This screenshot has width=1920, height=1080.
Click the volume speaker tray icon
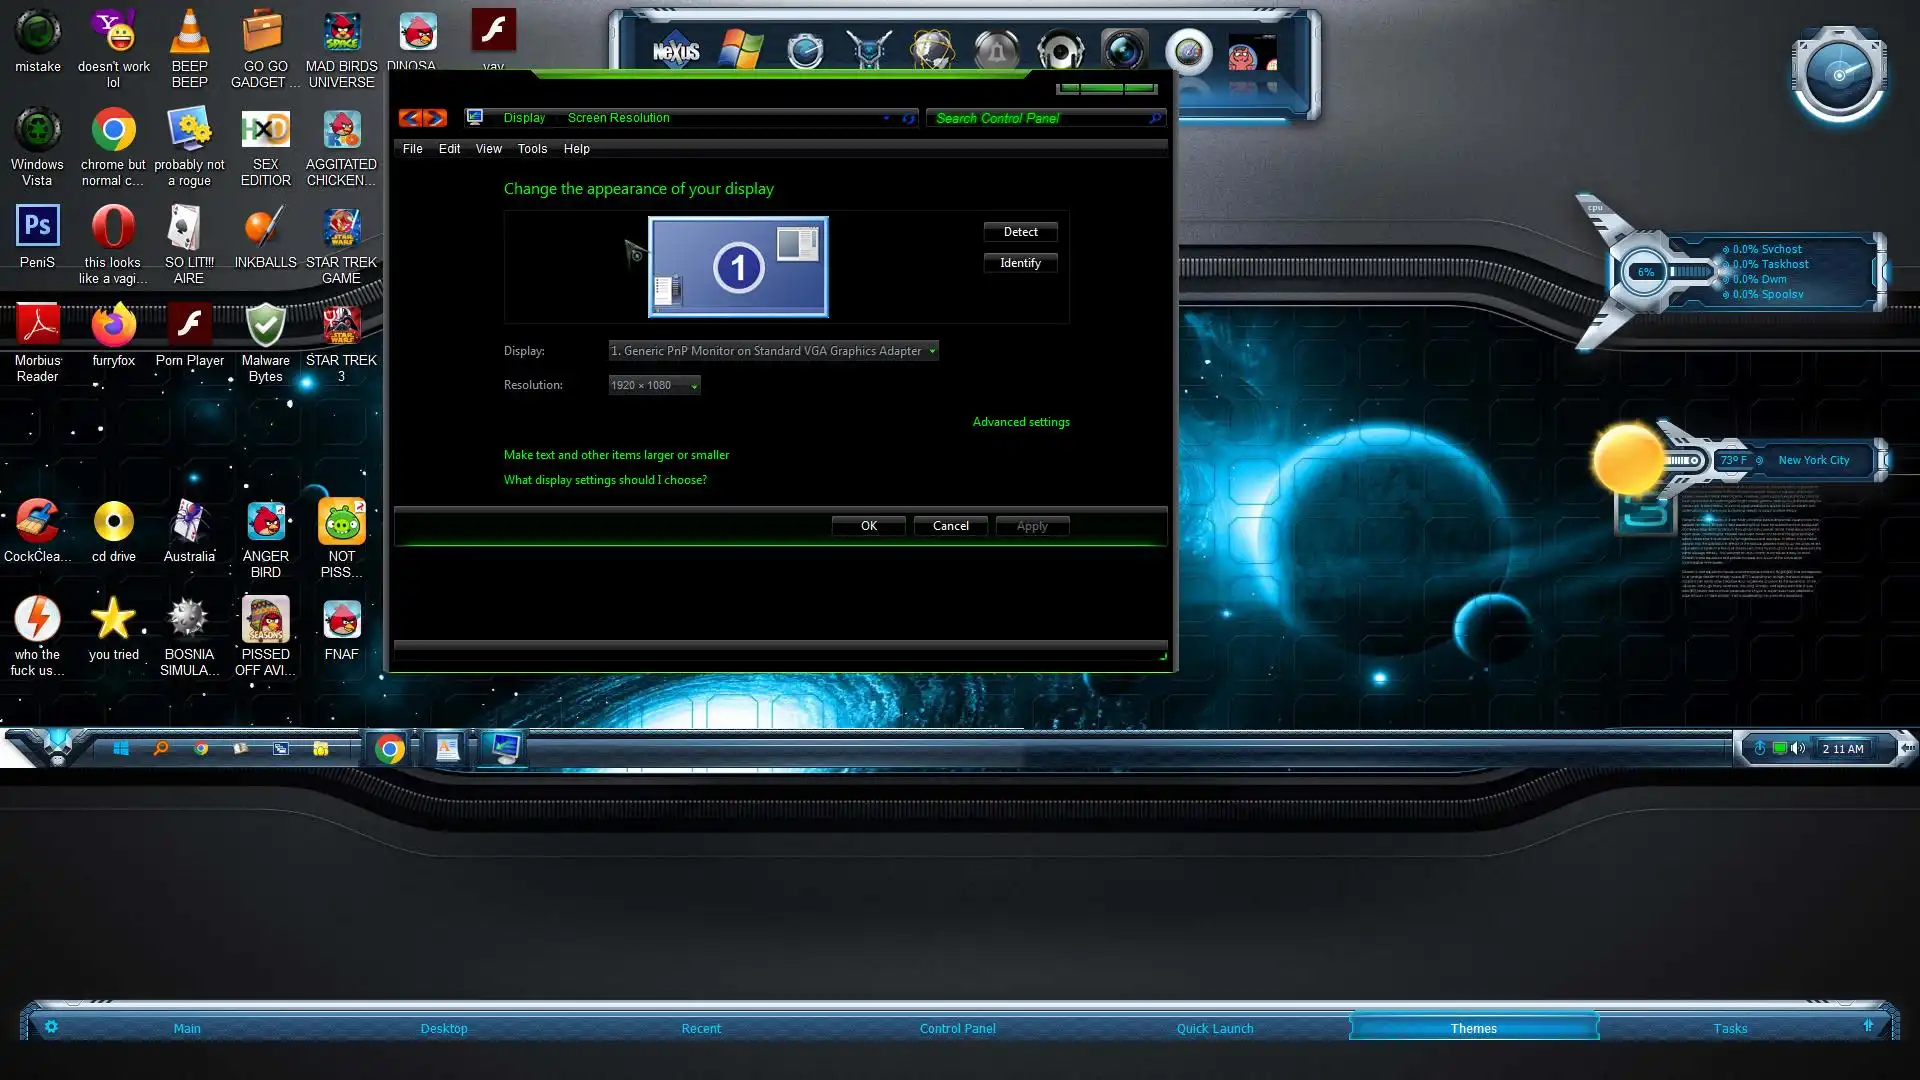tap(1798, 748)
